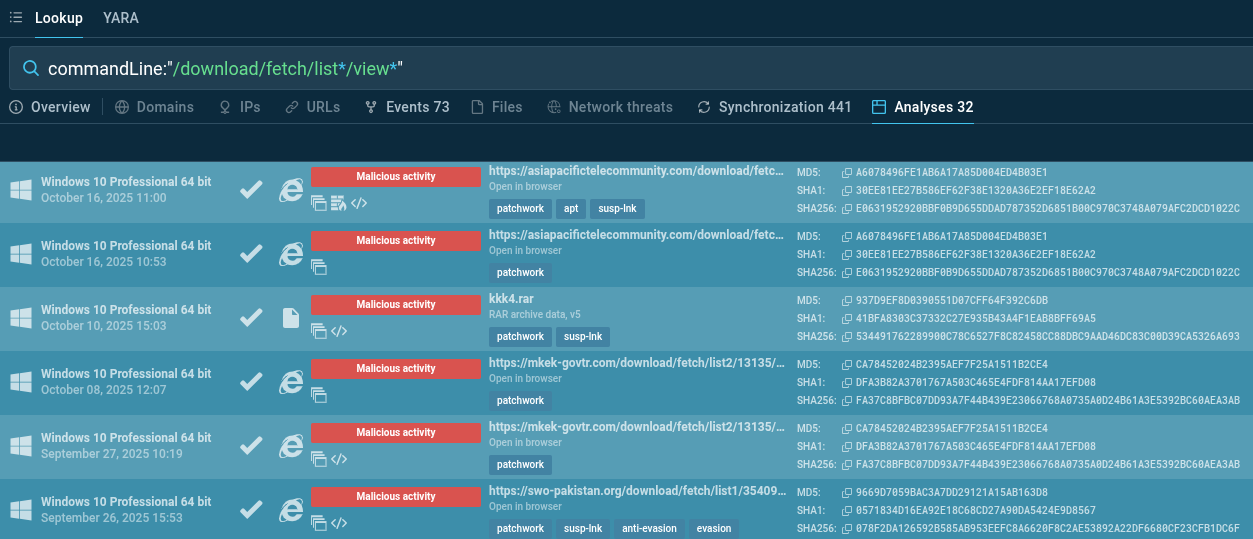This screenshot has height=539, width=1253.
Task: Open the Events 73 tab
Action: tap(407, 107)
